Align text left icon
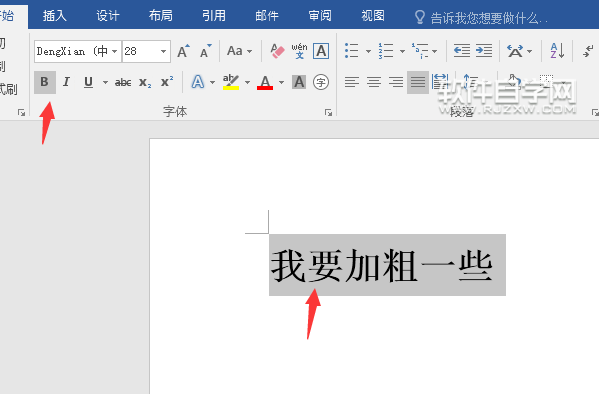 click(351, 82)
